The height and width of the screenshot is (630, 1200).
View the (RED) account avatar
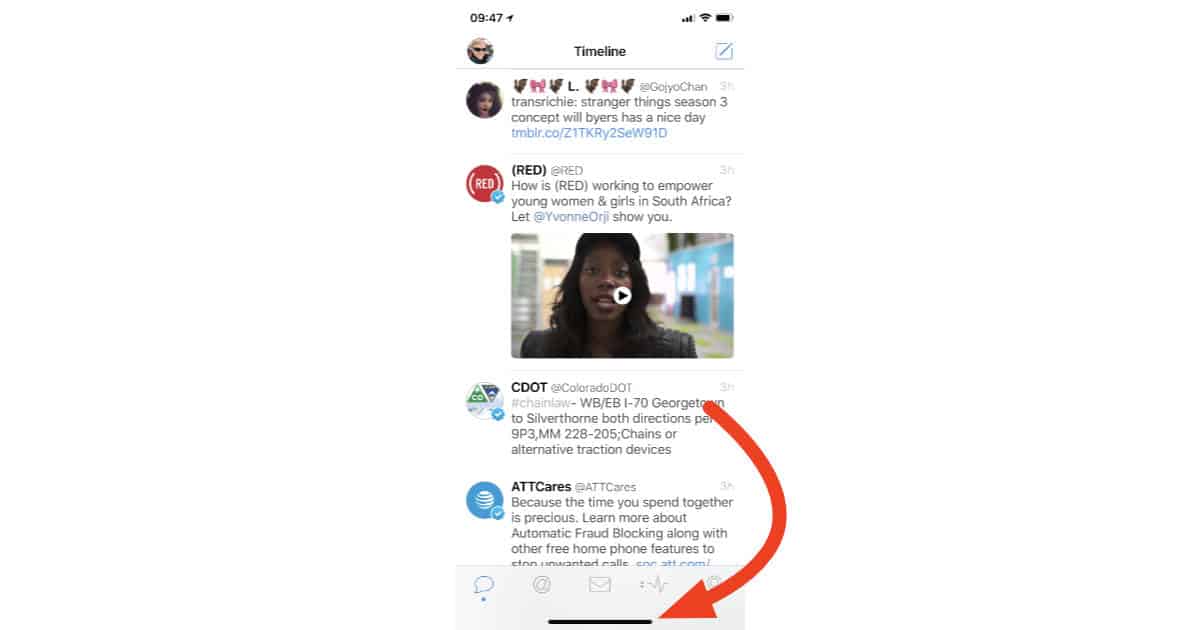pos(485,184)
